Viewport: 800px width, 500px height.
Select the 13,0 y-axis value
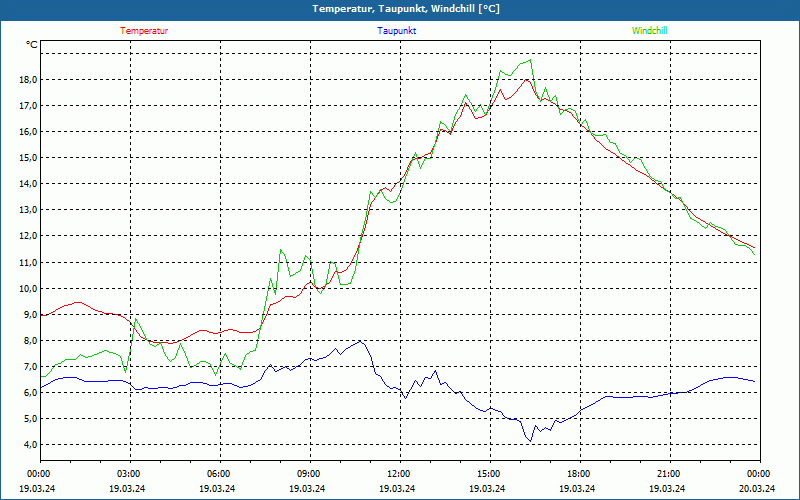pyautogui.click(x=28, y=210)
